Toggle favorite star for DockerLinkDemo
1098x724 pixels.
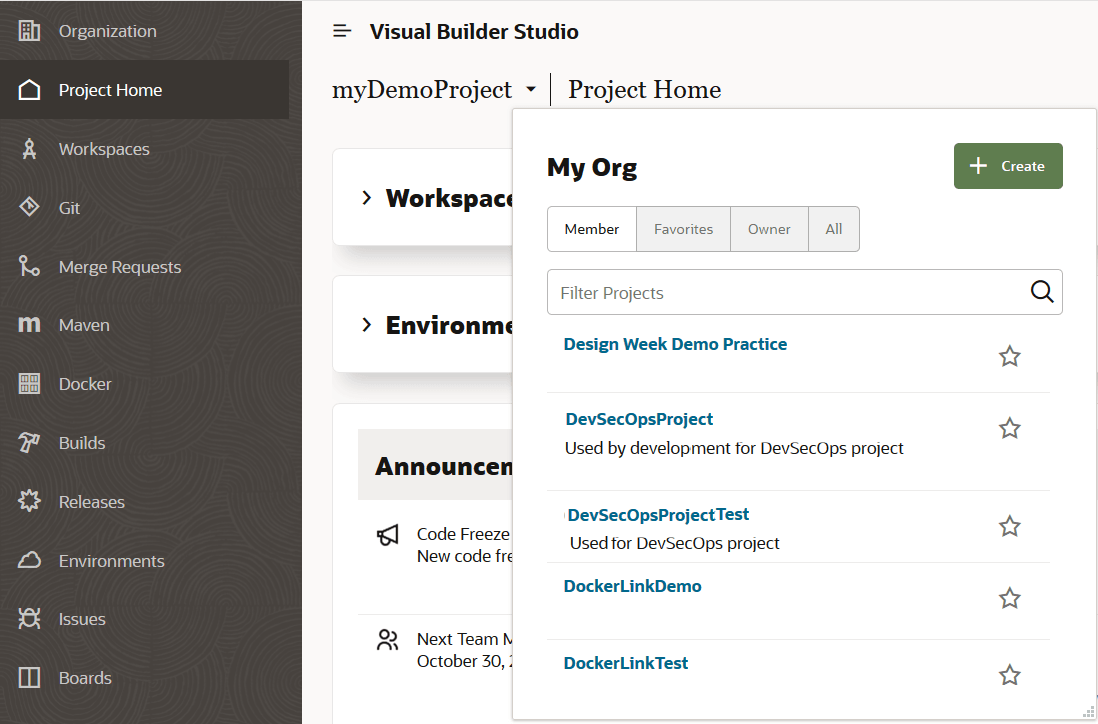pyautogui.click(x=1009, y=598)
